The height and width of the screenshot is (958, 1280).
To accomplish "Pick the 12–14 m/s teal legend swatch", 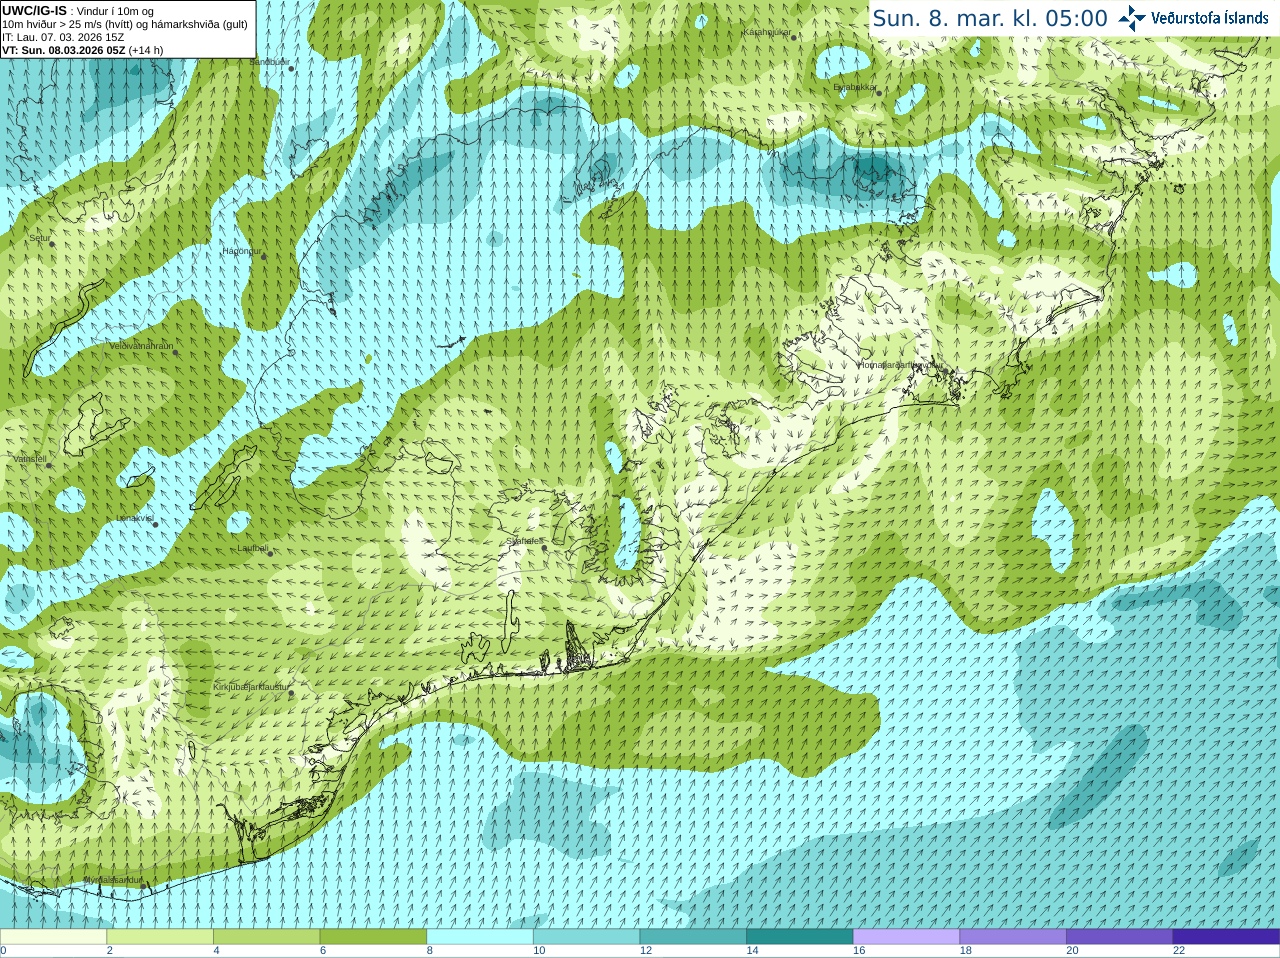I will pos(693,937).
